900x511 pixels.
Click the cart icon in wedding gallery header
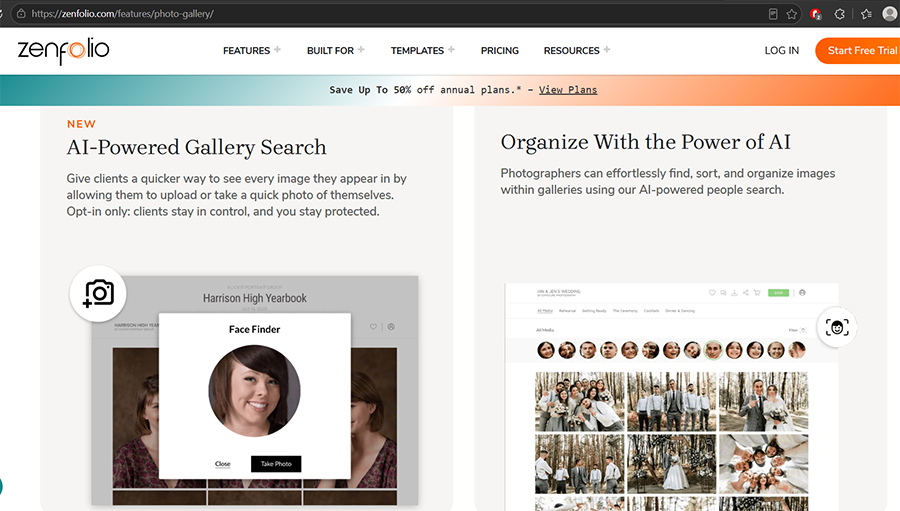pyautogui.click(x=757, y=292)
